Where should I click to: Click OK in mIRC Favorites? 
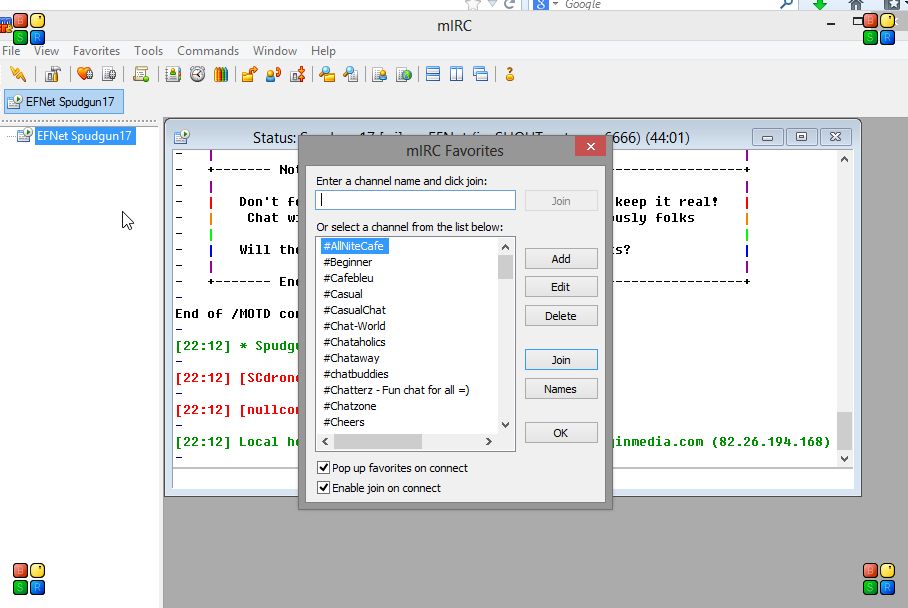561,433
